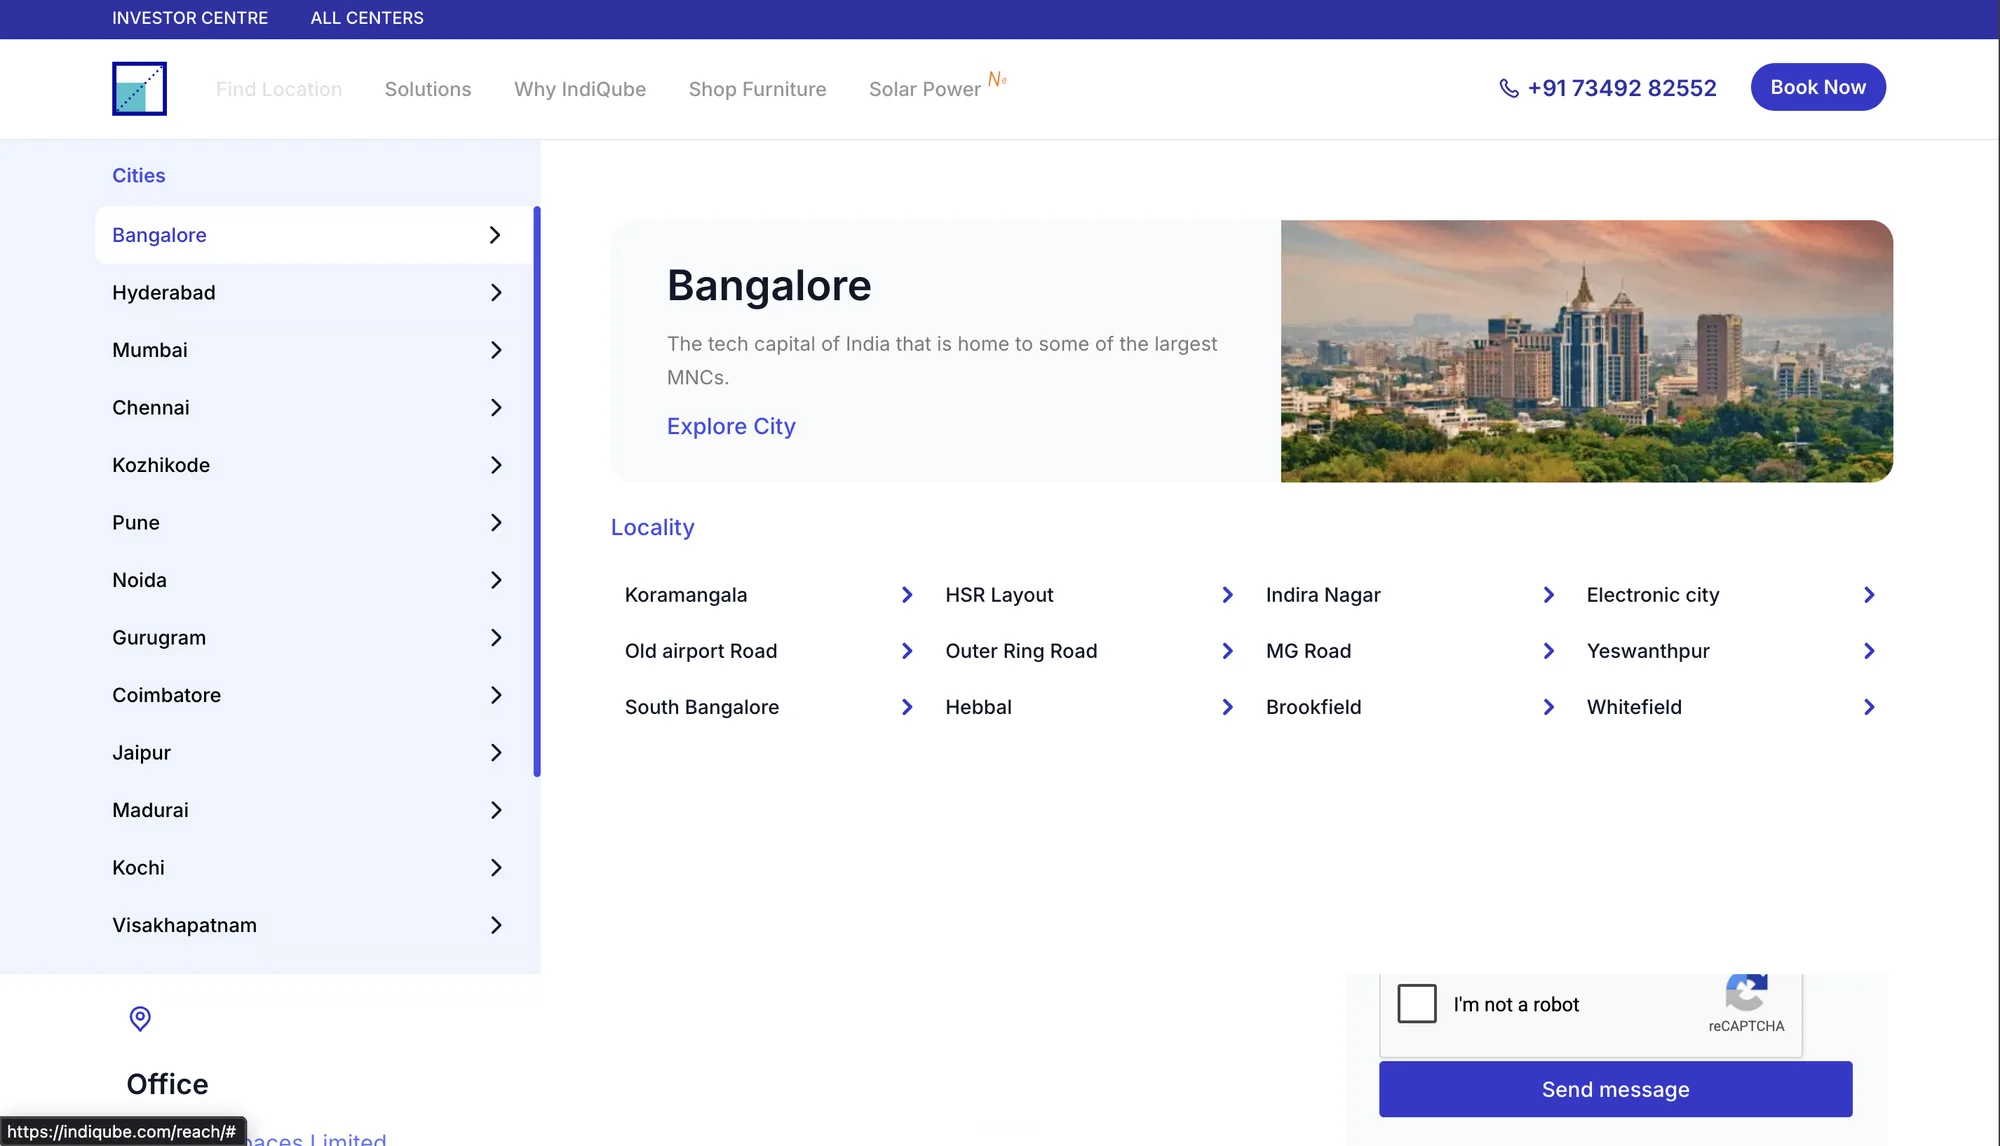The width and height of the screenshot is (2000, 1146).
Task: Expand the Noida city chevron
Action: (496, 580)
